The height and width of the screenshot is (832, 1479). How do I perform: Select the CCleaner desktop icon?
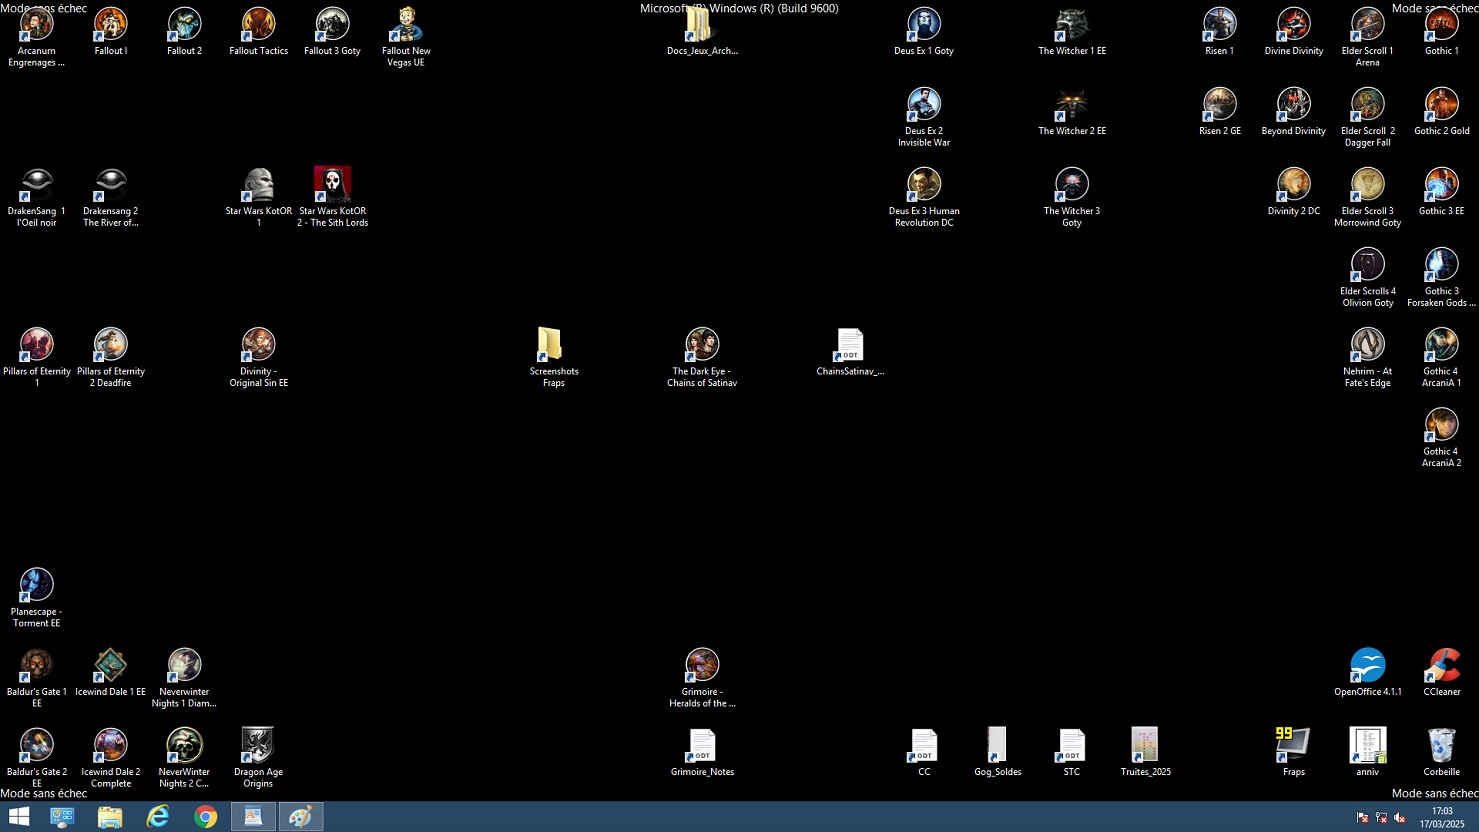click(x=1442, y=664)
